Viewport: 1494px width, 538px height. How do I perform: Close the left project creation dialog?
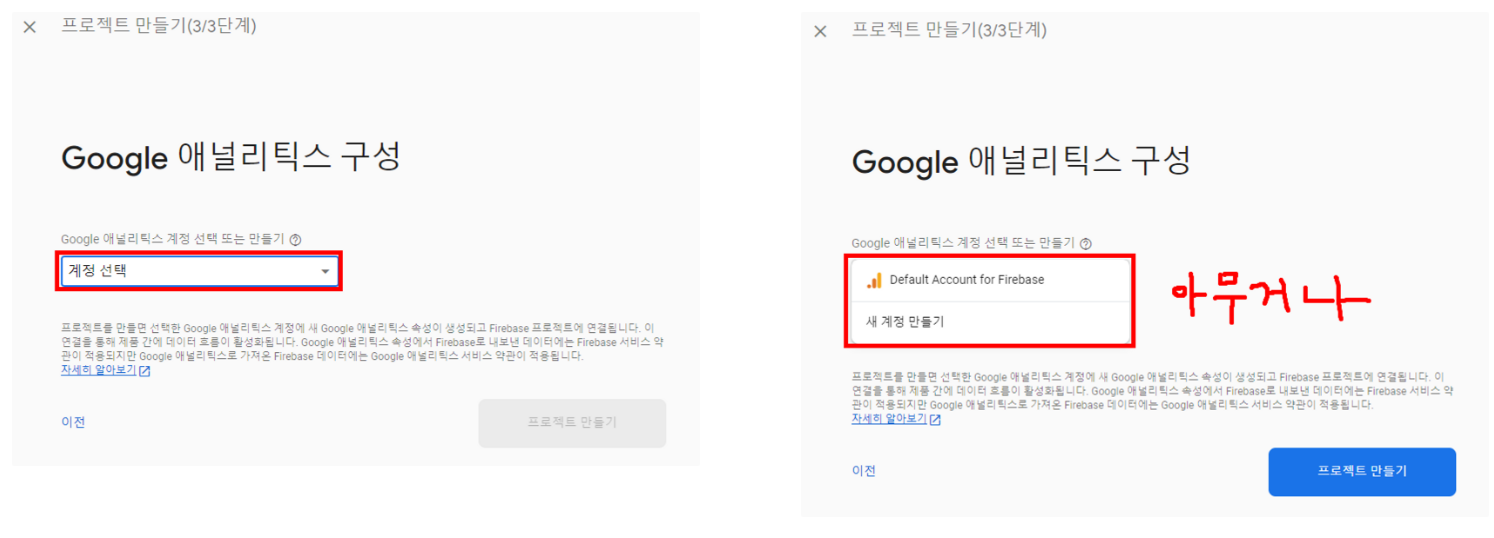click(x=29, y=27)
